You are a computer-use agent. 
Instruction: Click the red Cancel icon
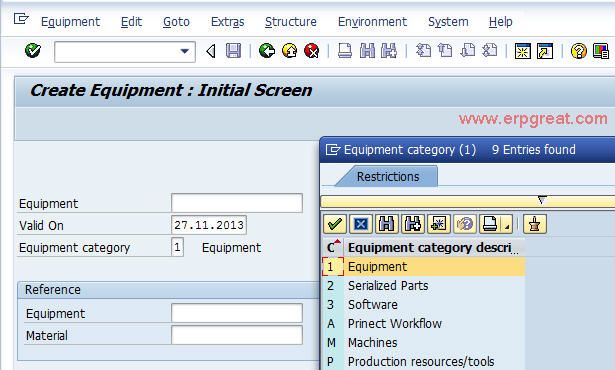point(312,51)
